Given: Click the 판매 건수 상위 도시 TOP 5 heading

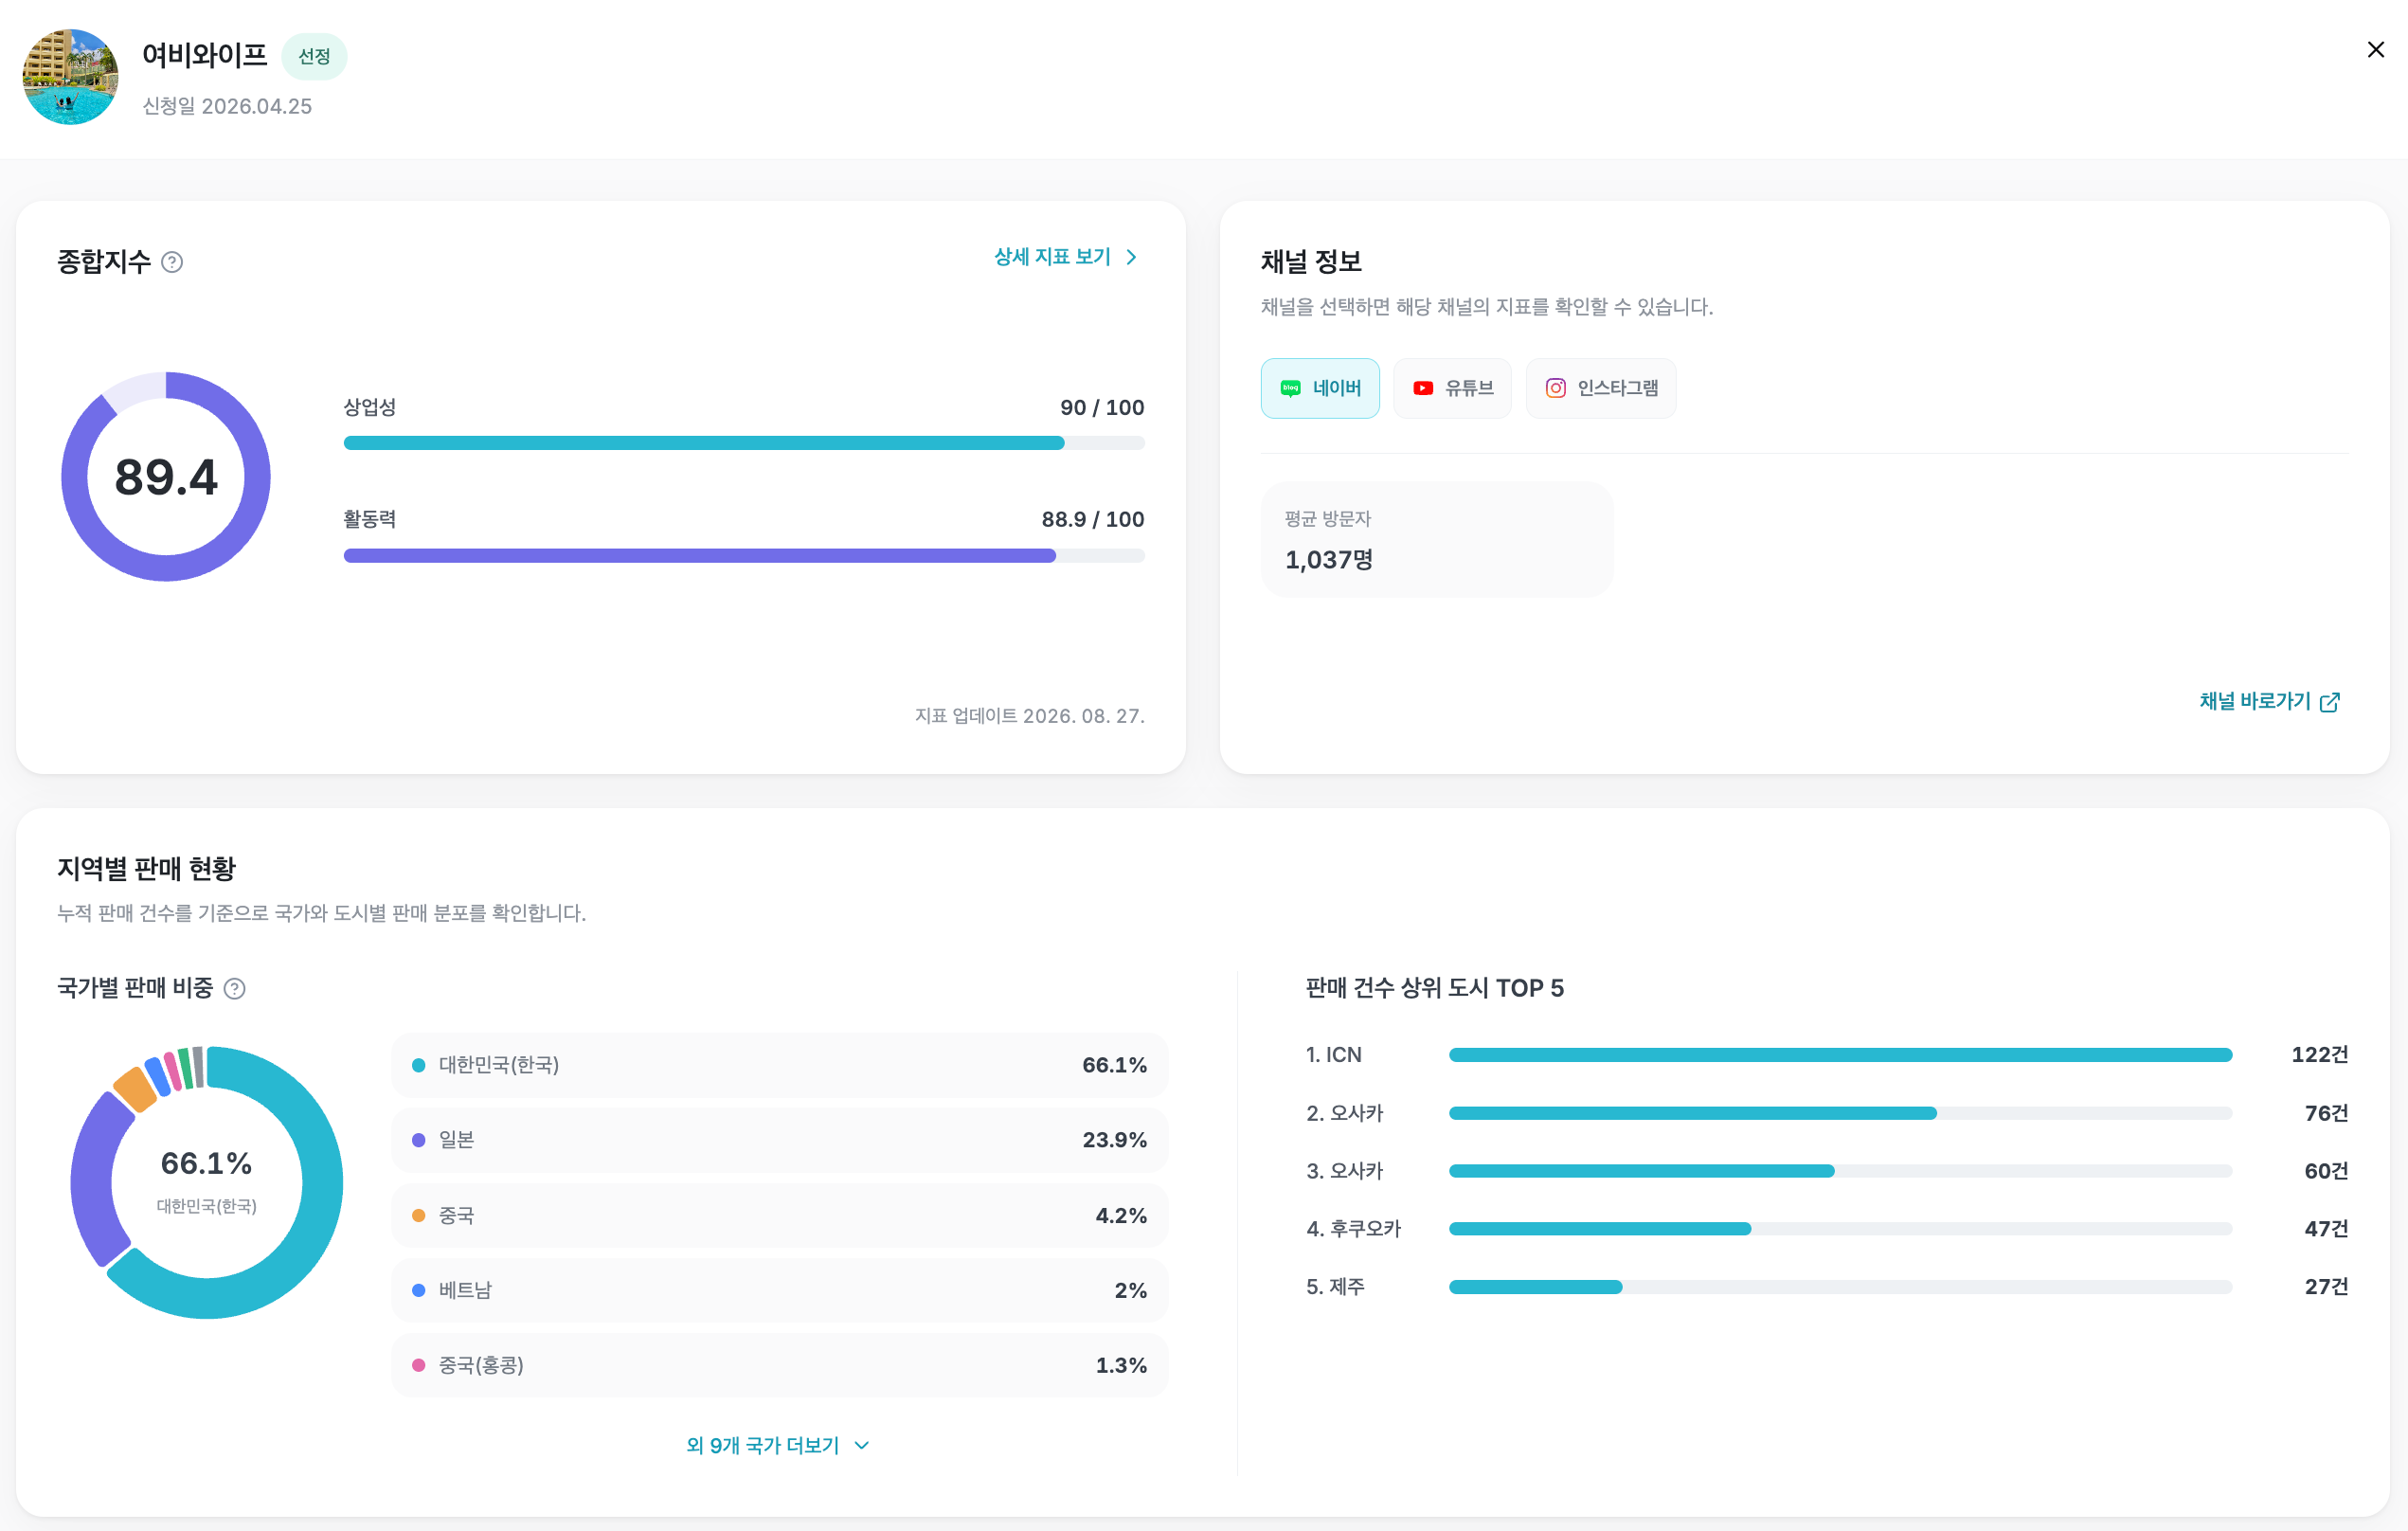Looking at the screenshot, I should [1435, 988].
